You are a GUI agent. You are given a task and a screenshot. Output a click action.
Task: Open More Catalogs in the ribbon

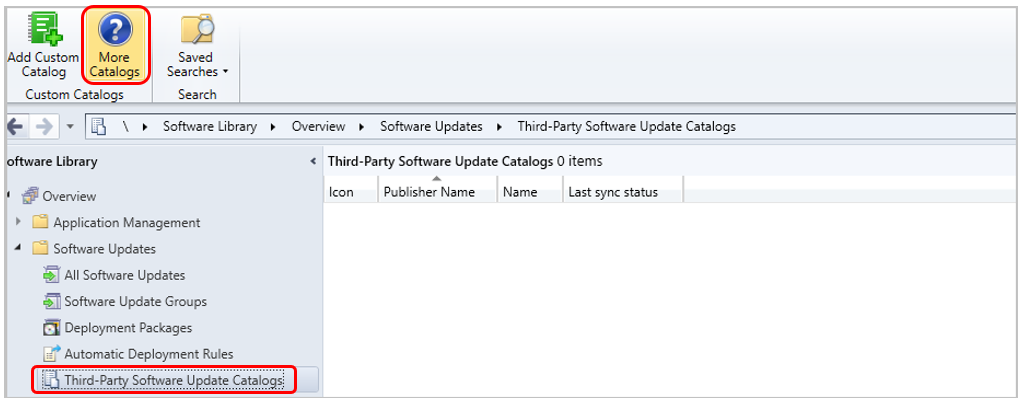(115, 47)
